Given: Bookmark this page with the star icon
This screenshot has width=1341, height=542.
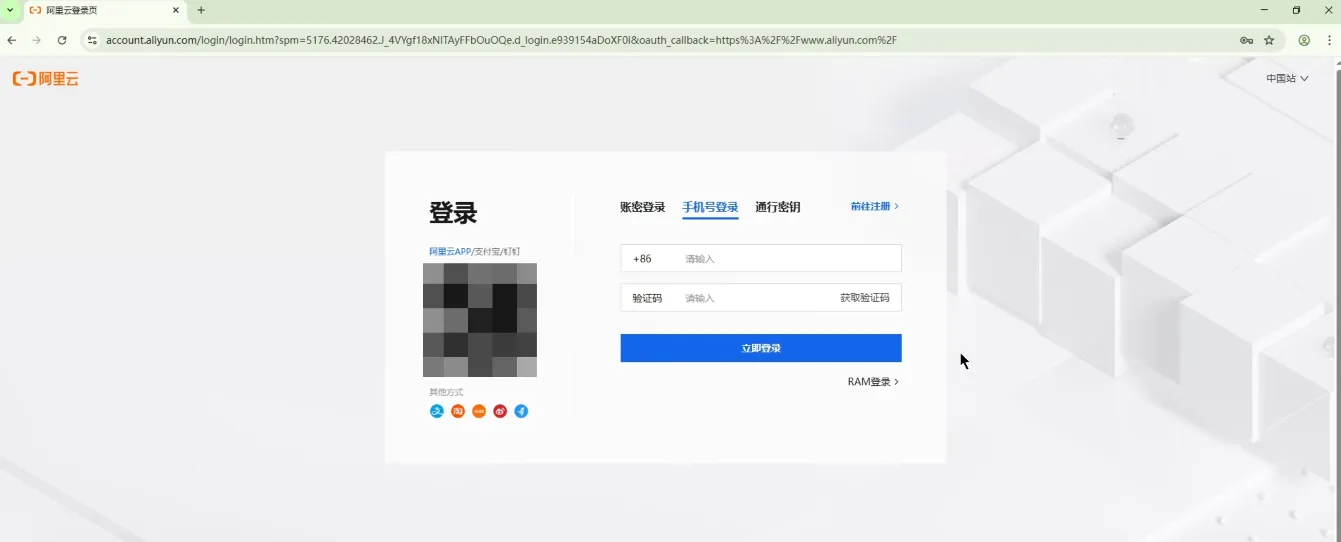Looking at the screenshot, I should pyautogui.click(x=1269, y=40).
